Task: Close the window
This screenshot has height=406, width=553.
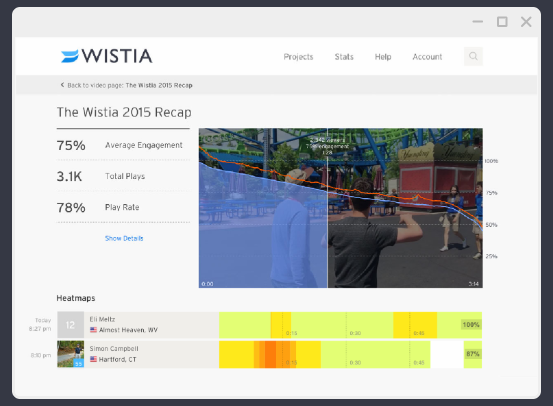Action: point(526,22)
